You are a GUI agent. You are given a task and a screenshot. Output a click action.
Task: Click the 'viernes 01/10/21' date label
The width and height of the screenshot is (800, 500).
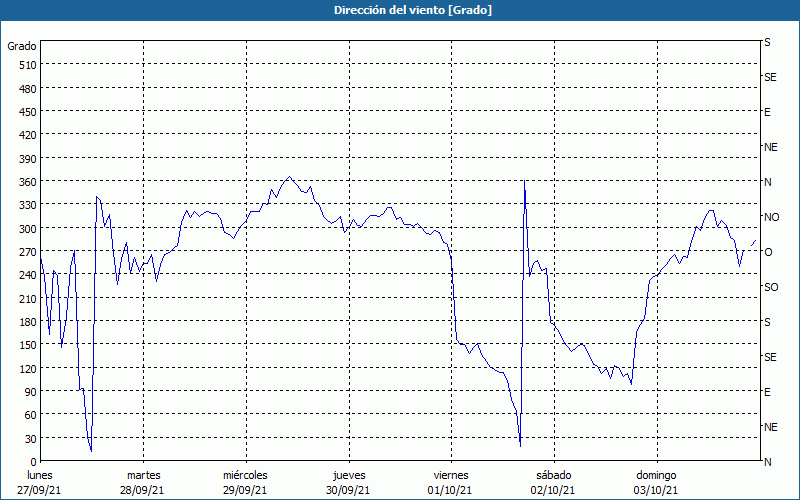click(x=451, y=483)
